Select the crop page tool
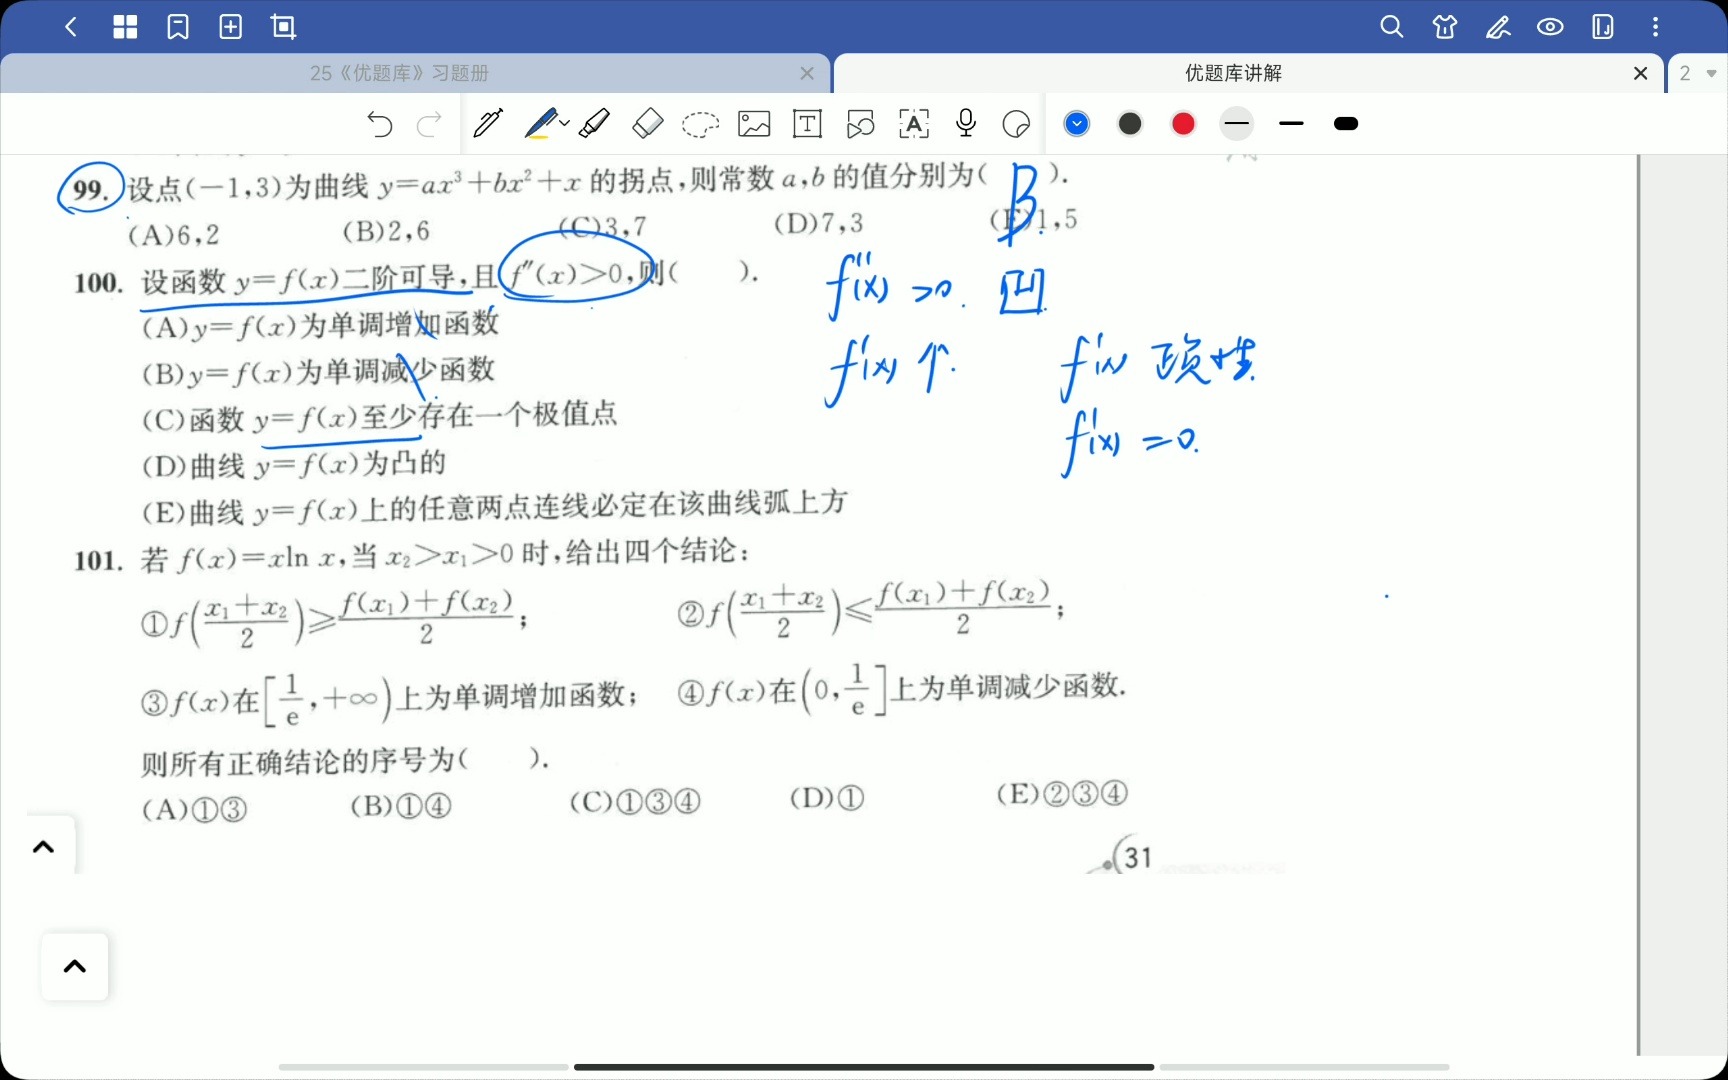Screen dimensions: 1728x1080 tap(284, 27)
